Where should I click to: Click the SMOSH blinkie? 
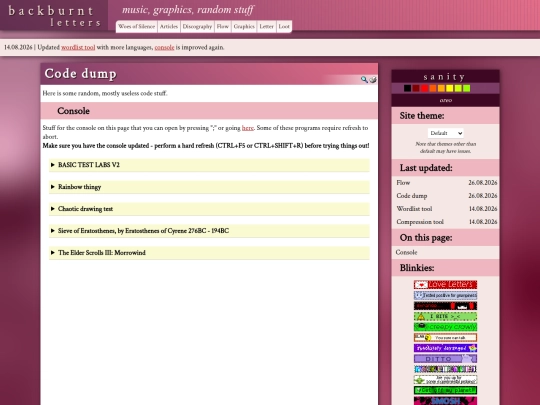click(x=445, y=401)
